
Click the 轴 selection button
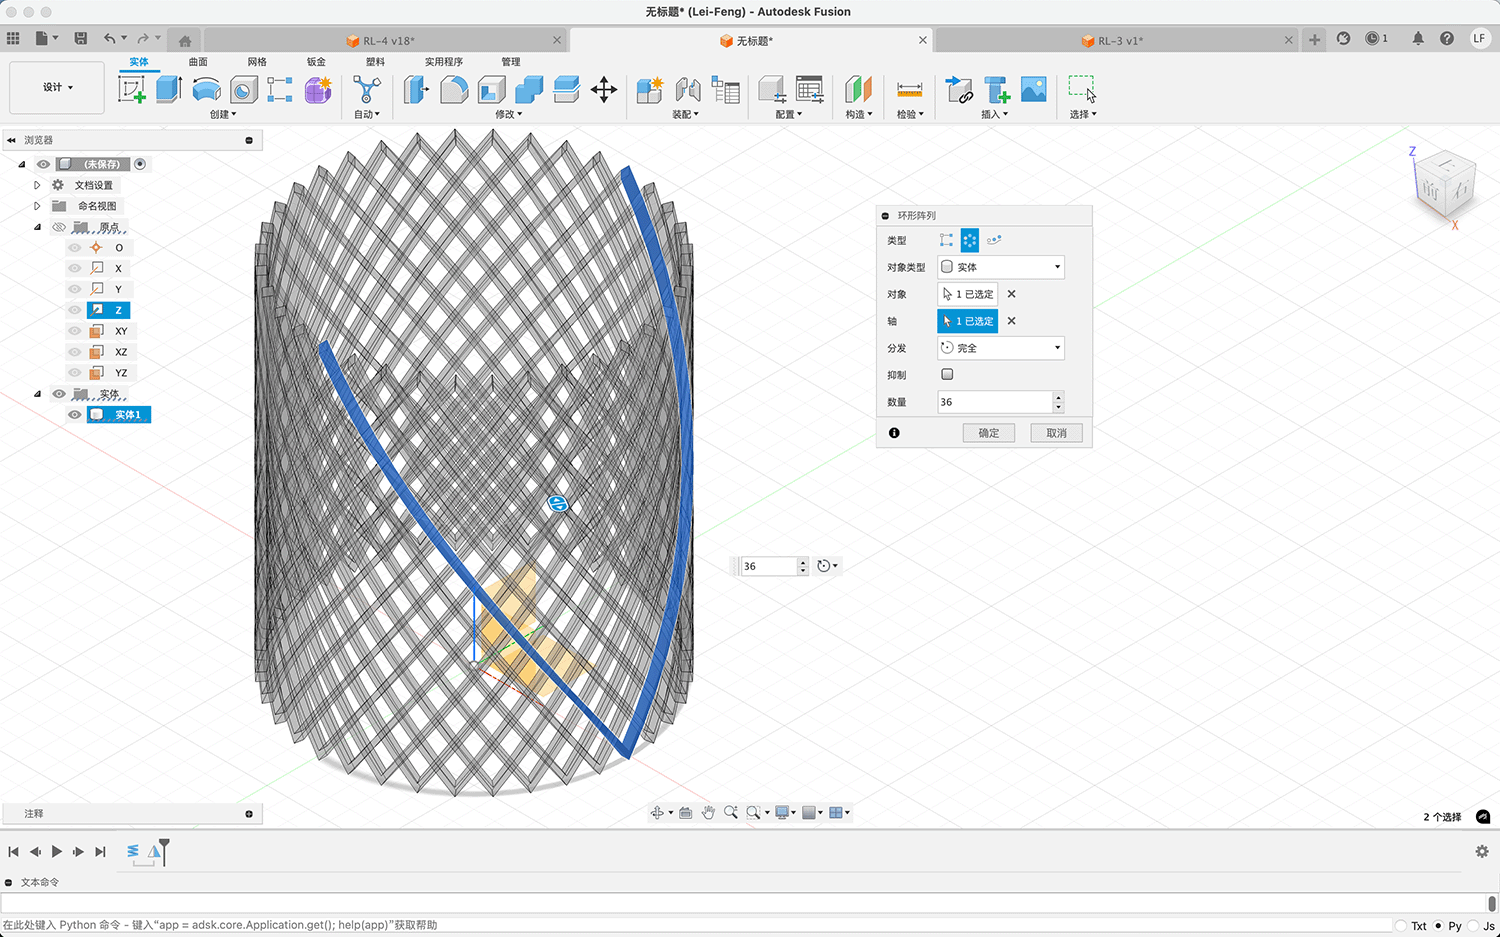point(967,321)
